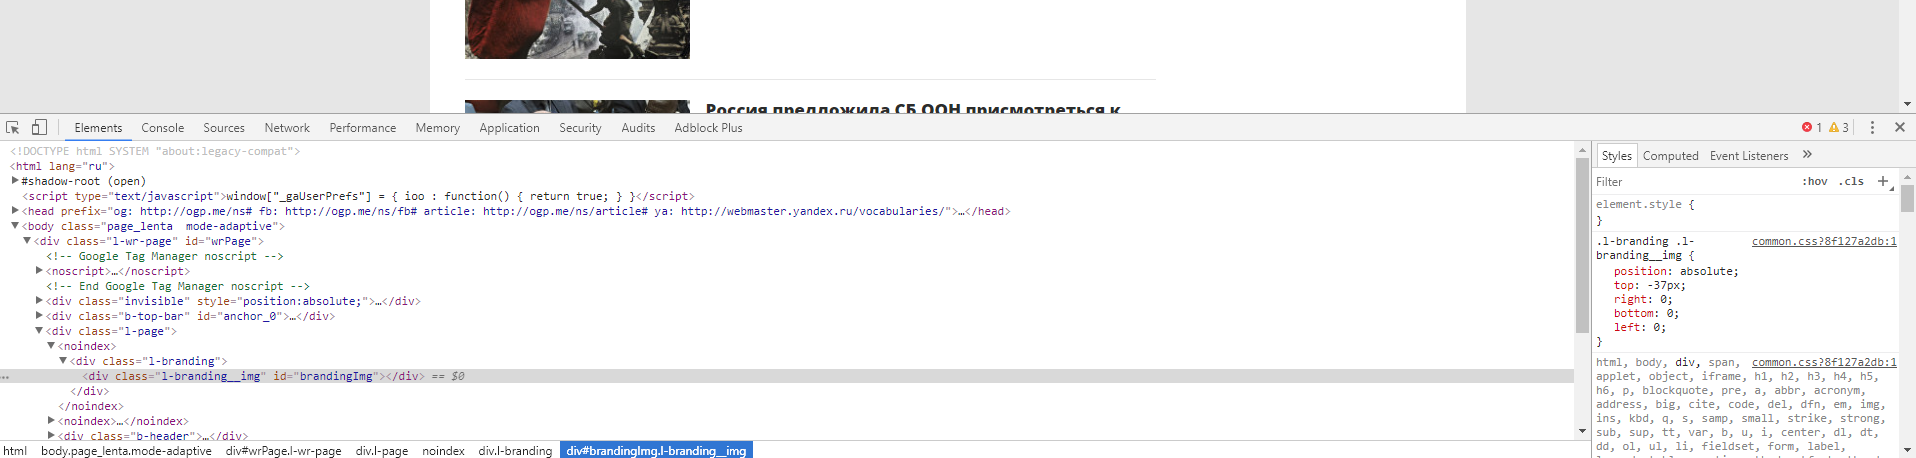Edit the 'left: 0' style declaration
The width and height of the screenshot is (1916, 458).
tap(1640, 327)
